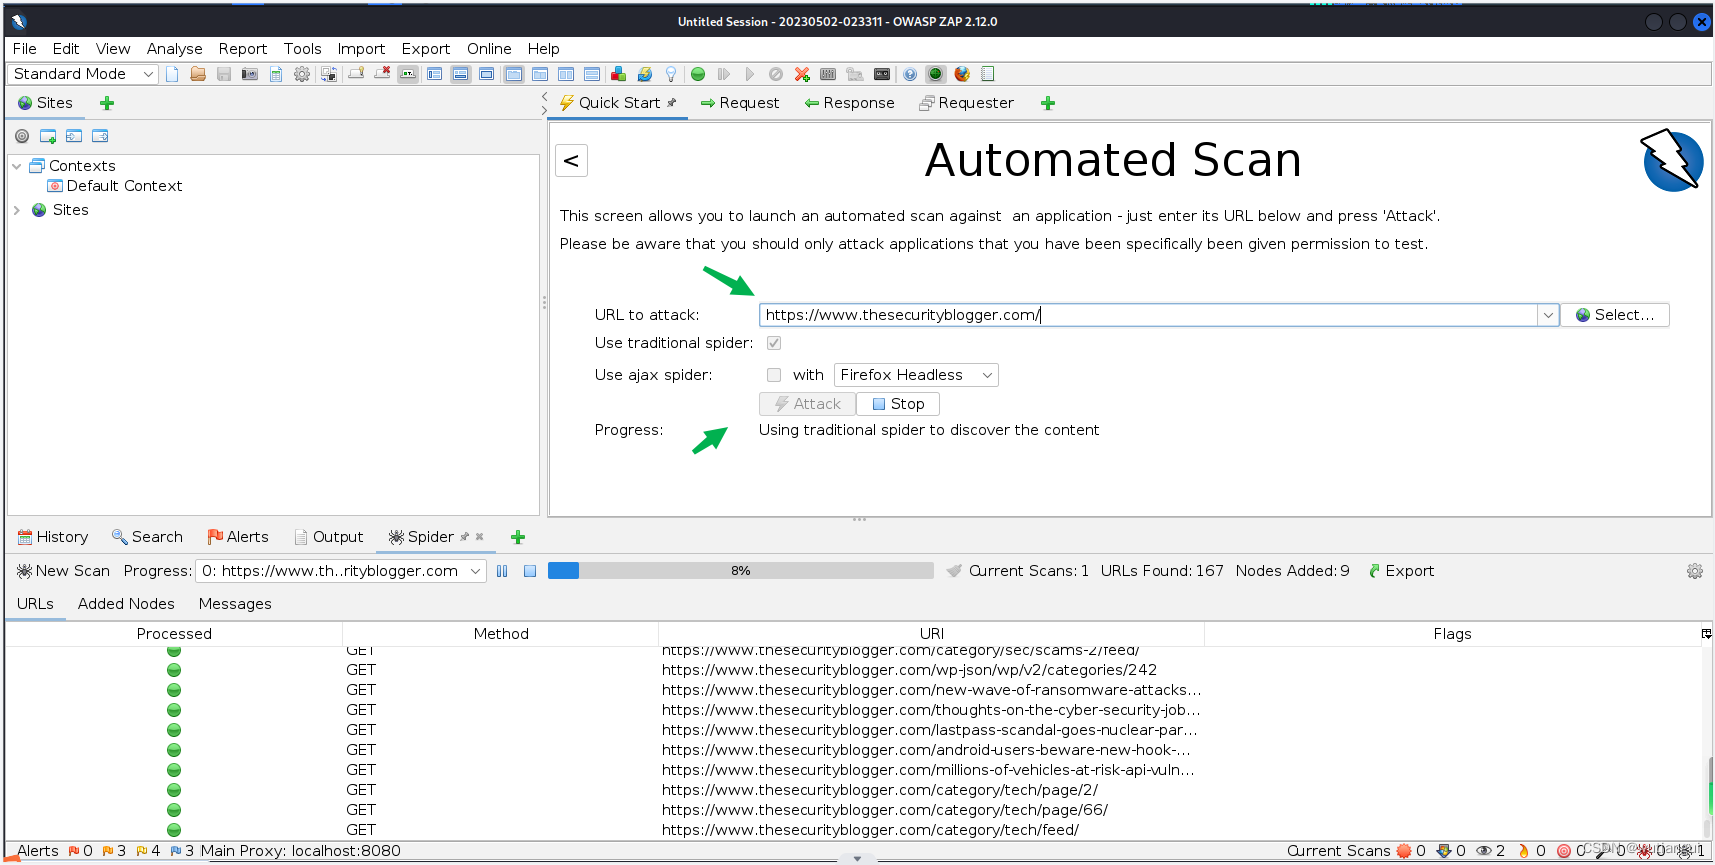Click the Open Session folder icon
Screen dimensions: 1715x865
coord(198,74)
